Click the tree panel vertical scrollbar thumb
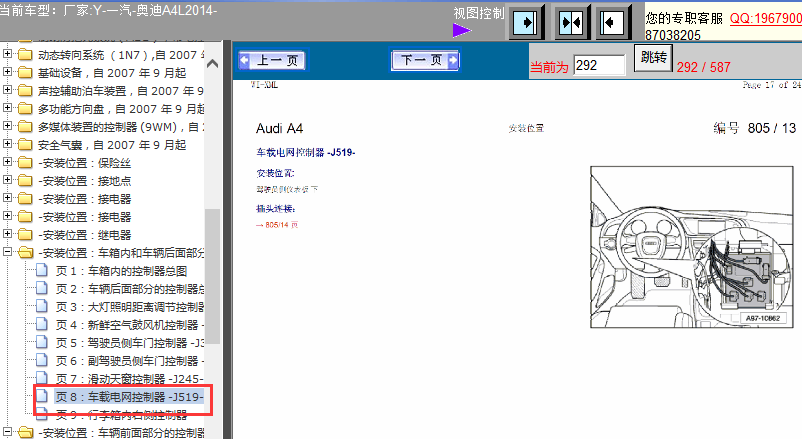The image size is (802, 439). coord(212,276)
